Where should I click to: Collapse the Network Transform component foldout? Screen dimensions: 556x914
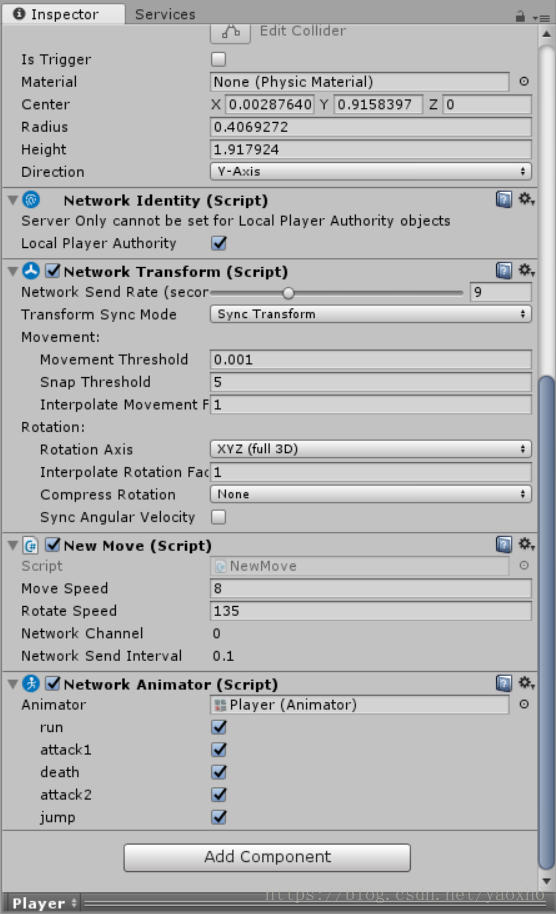pyautogui.click(x=13, y=271)
